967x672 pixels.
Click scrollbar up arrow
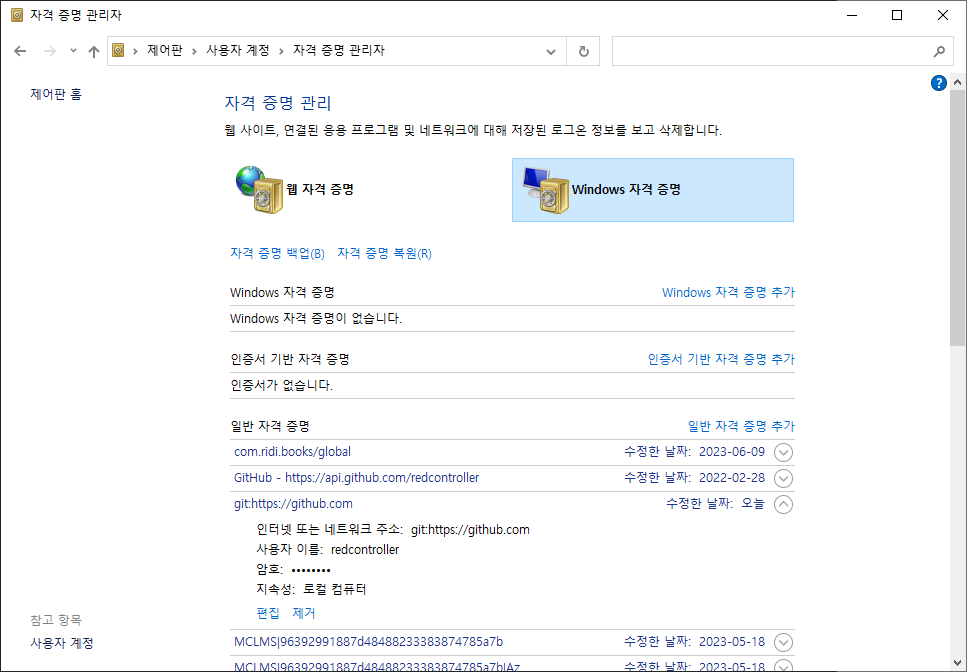point(957,82)
